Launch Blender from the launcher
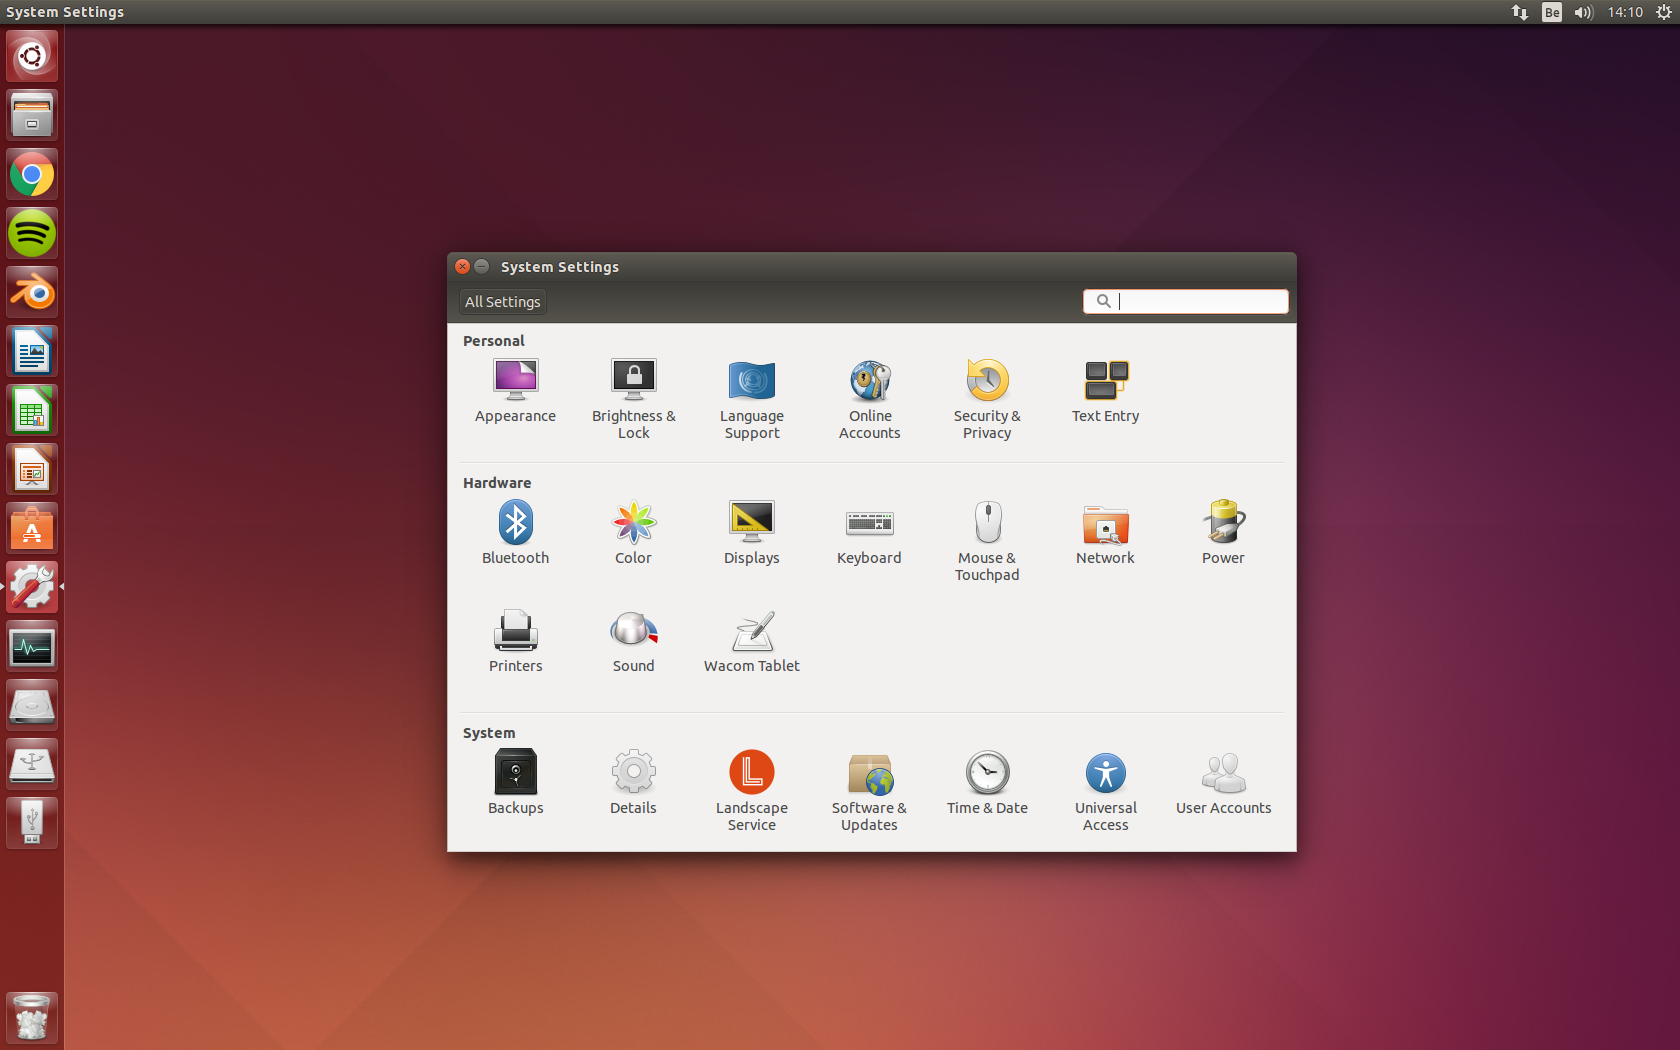This screenshot has height=1050, width=1680. click(32, 292)
